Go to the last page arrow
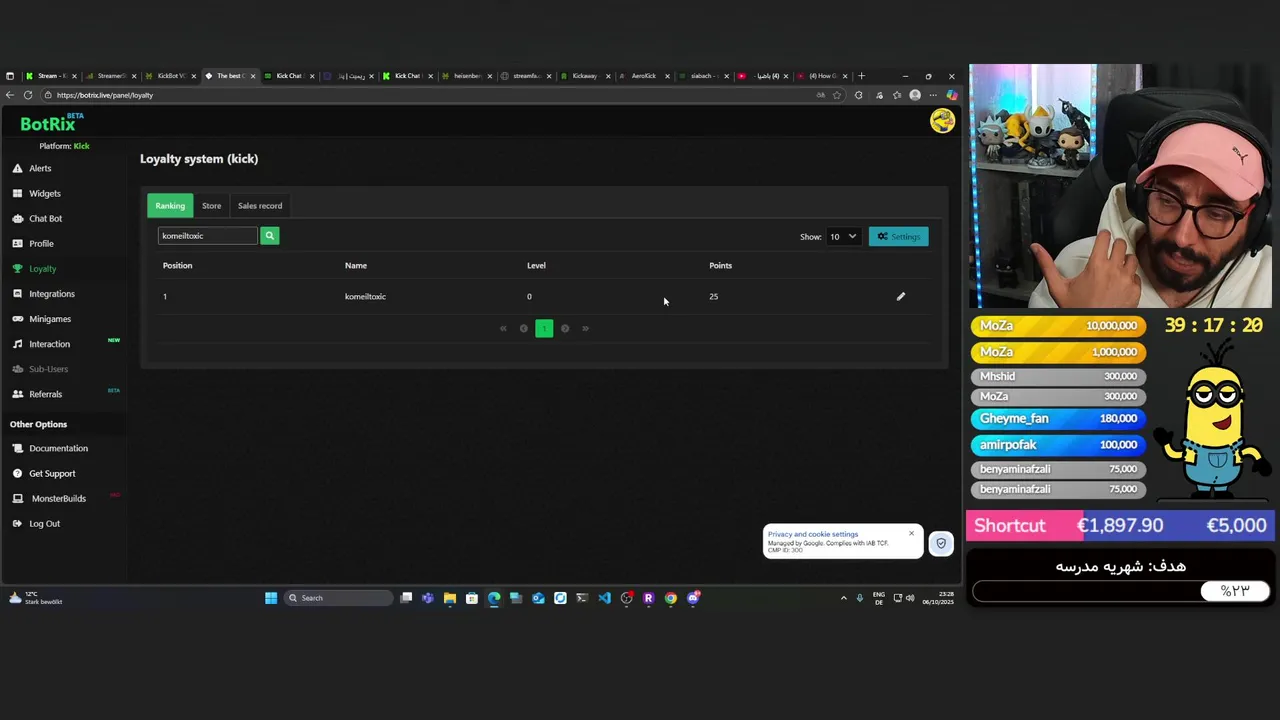 (x=585, y=328)
